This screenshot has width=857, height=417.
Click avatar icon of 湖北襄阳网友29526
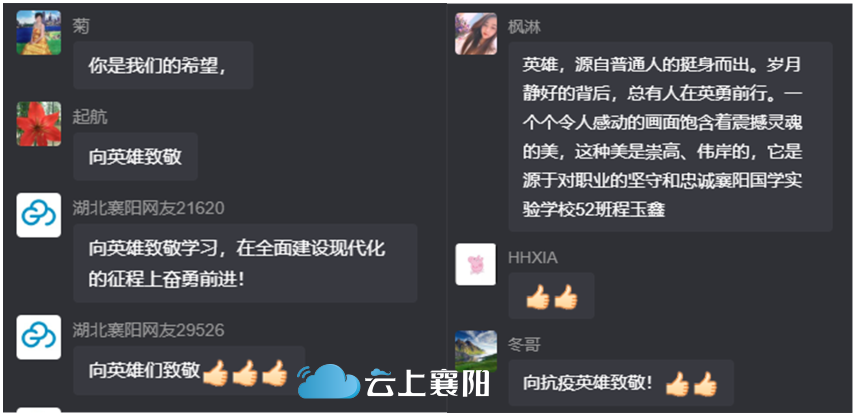39,337
